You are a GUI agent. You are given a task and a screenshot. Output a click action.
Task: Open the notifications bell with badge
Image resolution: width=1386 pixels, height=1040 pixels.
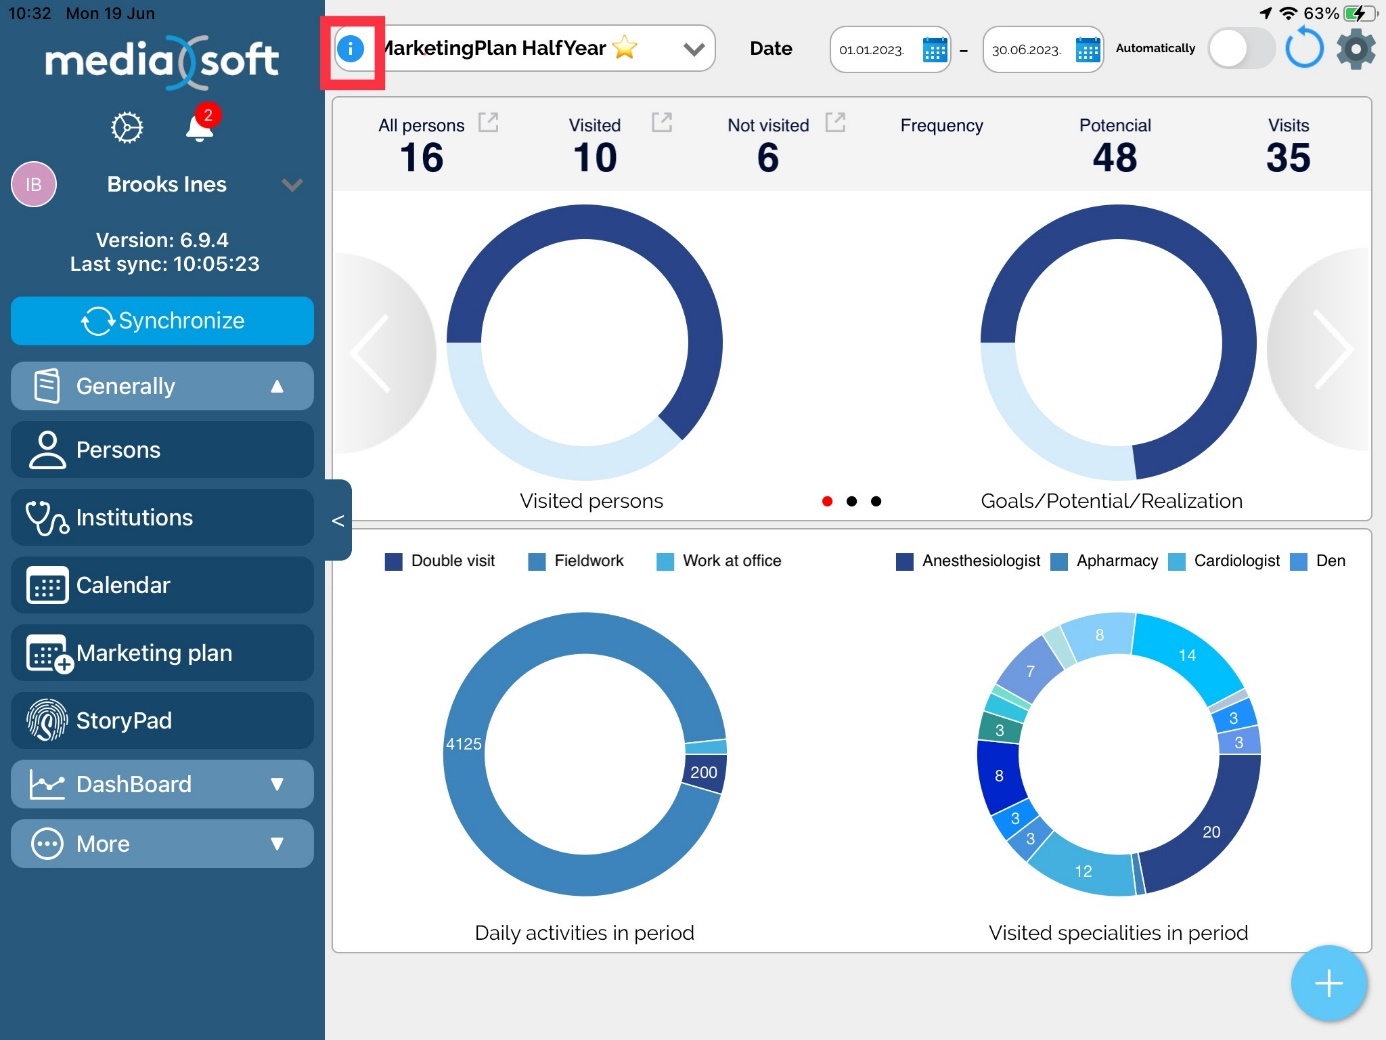(200, 128)
